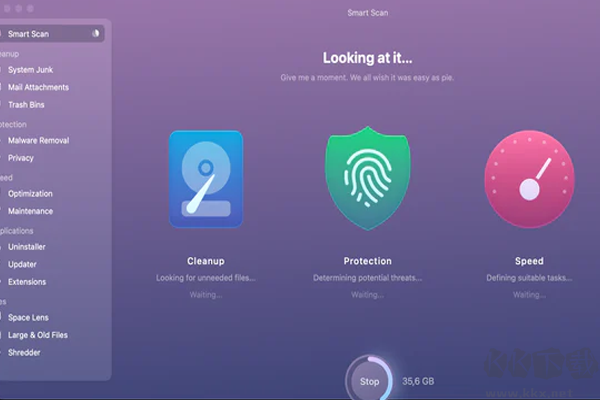
Task: Click the 'Give me a moment' subtitle text
Action: pos(367,78)
